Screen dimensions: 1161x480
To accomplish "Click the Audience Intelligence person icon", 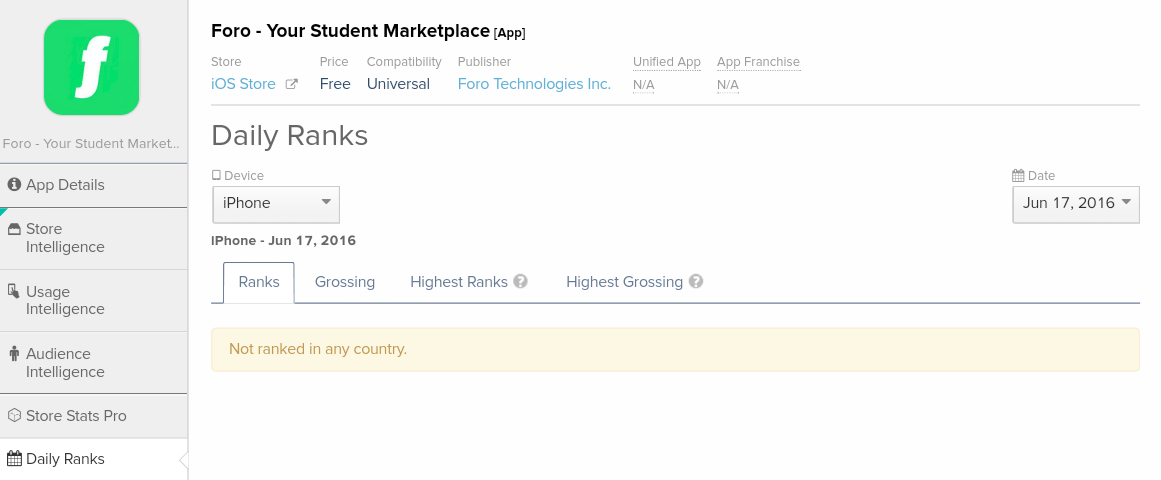I will tap(14, 354).
